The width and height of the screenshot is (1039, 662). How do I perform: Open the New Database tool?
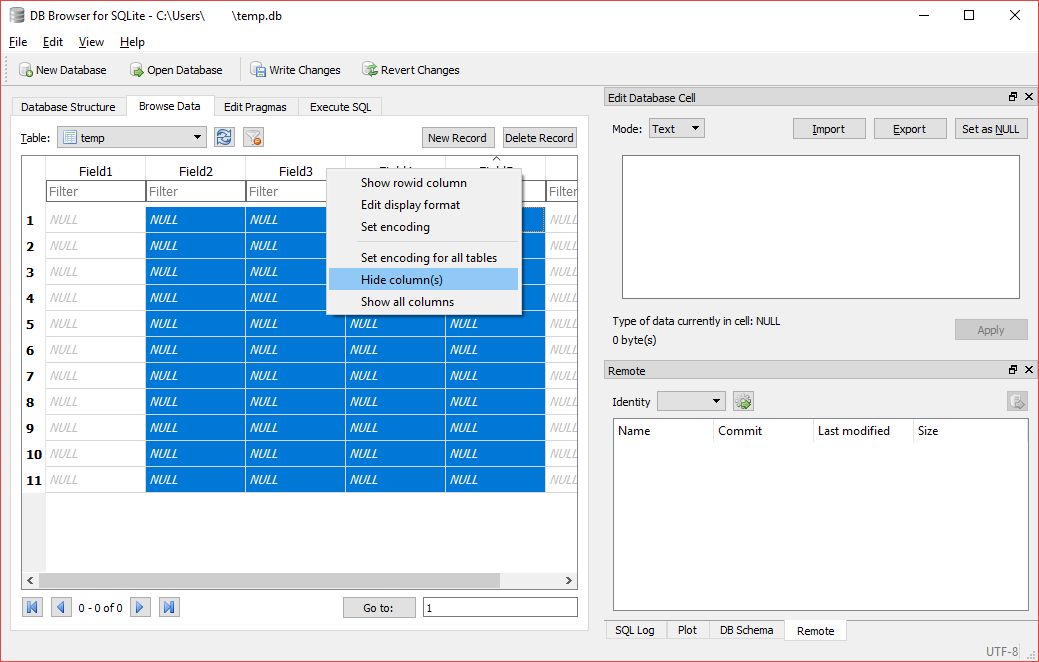pos(62,69)
